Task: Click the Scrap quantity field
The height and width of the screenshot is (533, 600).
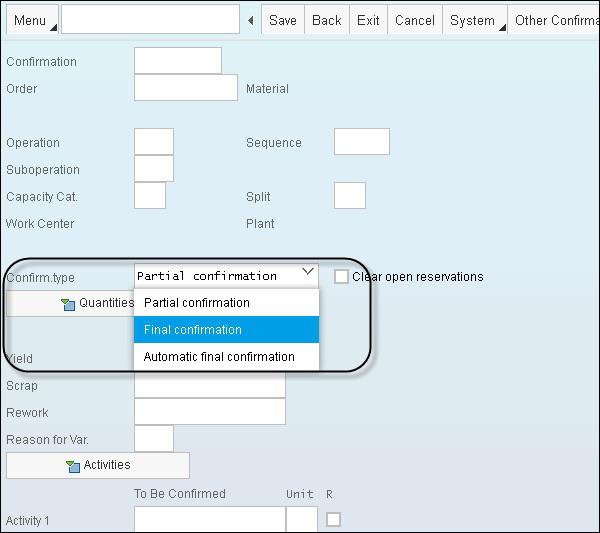Action: pyautogui.click(x=210, y=385)
